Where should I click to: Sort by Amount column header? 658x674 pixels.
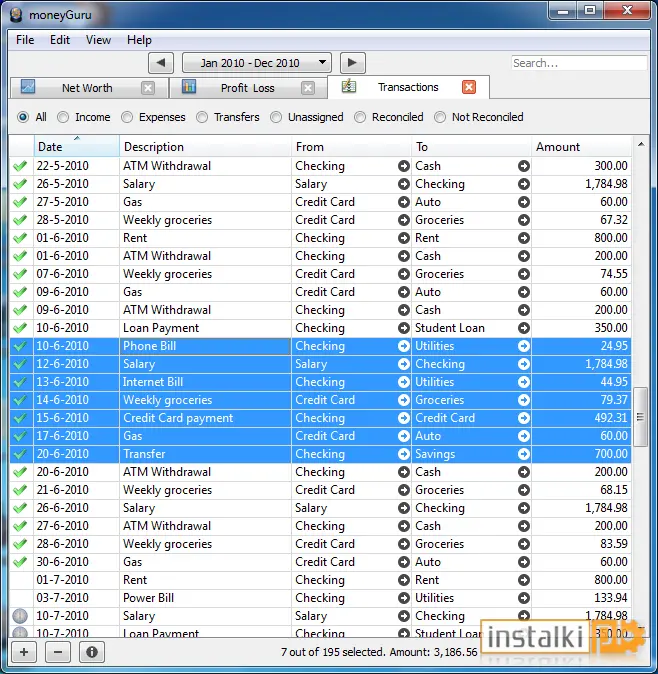581,147
